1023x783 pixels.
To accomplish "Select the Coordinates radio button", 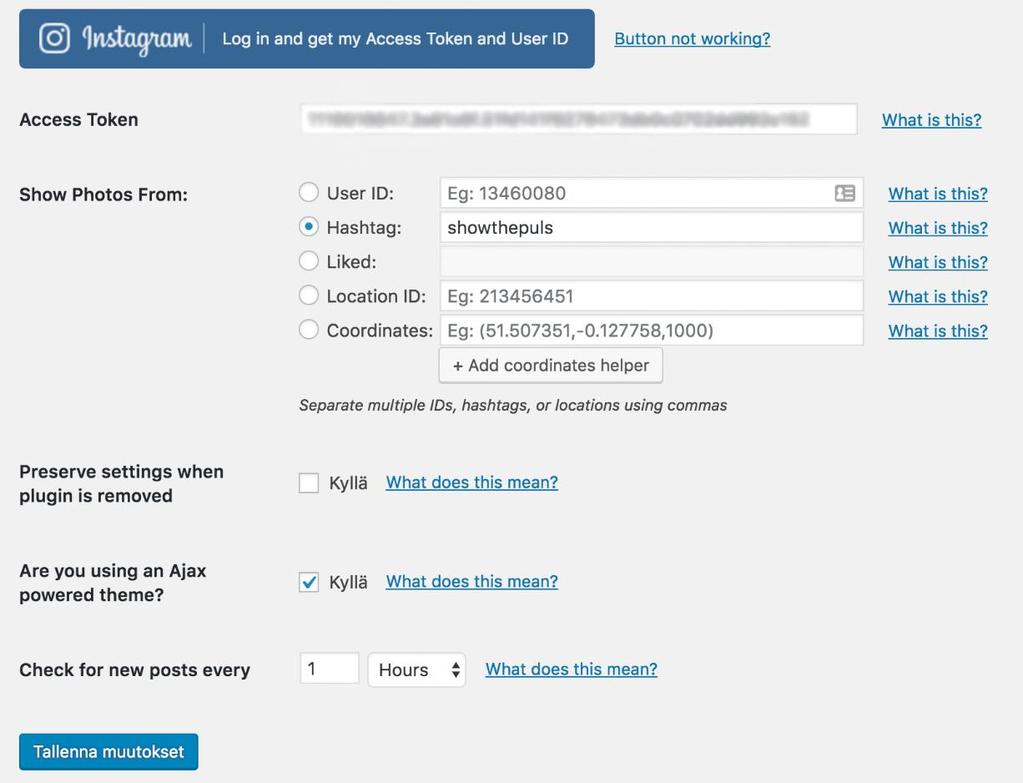I will pyautogui.click(x=309, y=330).
